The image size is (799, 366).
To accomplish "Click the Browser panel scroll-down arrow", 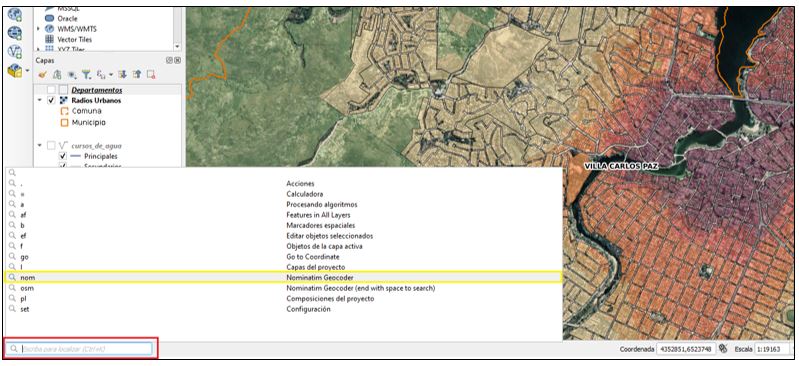I will tap(177, 46).
